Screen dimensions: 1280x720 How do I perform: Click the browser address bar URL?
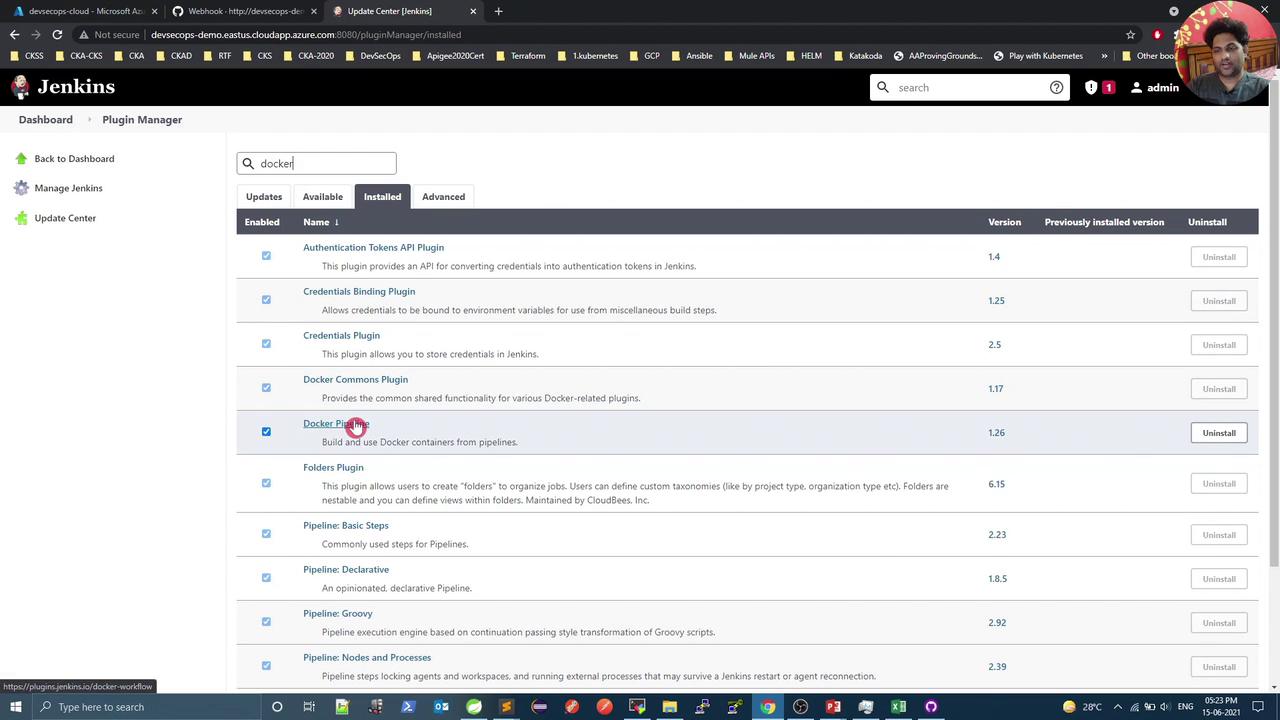(x=306, y=35)
